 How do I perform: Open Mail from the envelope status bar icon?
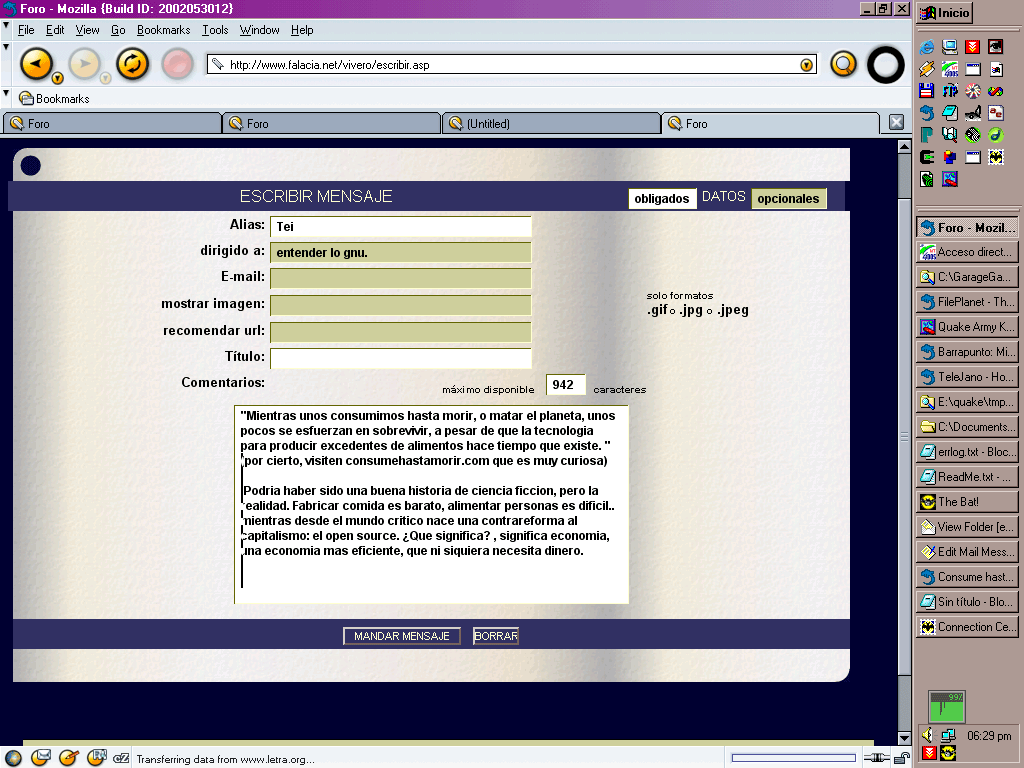(40, 758)
